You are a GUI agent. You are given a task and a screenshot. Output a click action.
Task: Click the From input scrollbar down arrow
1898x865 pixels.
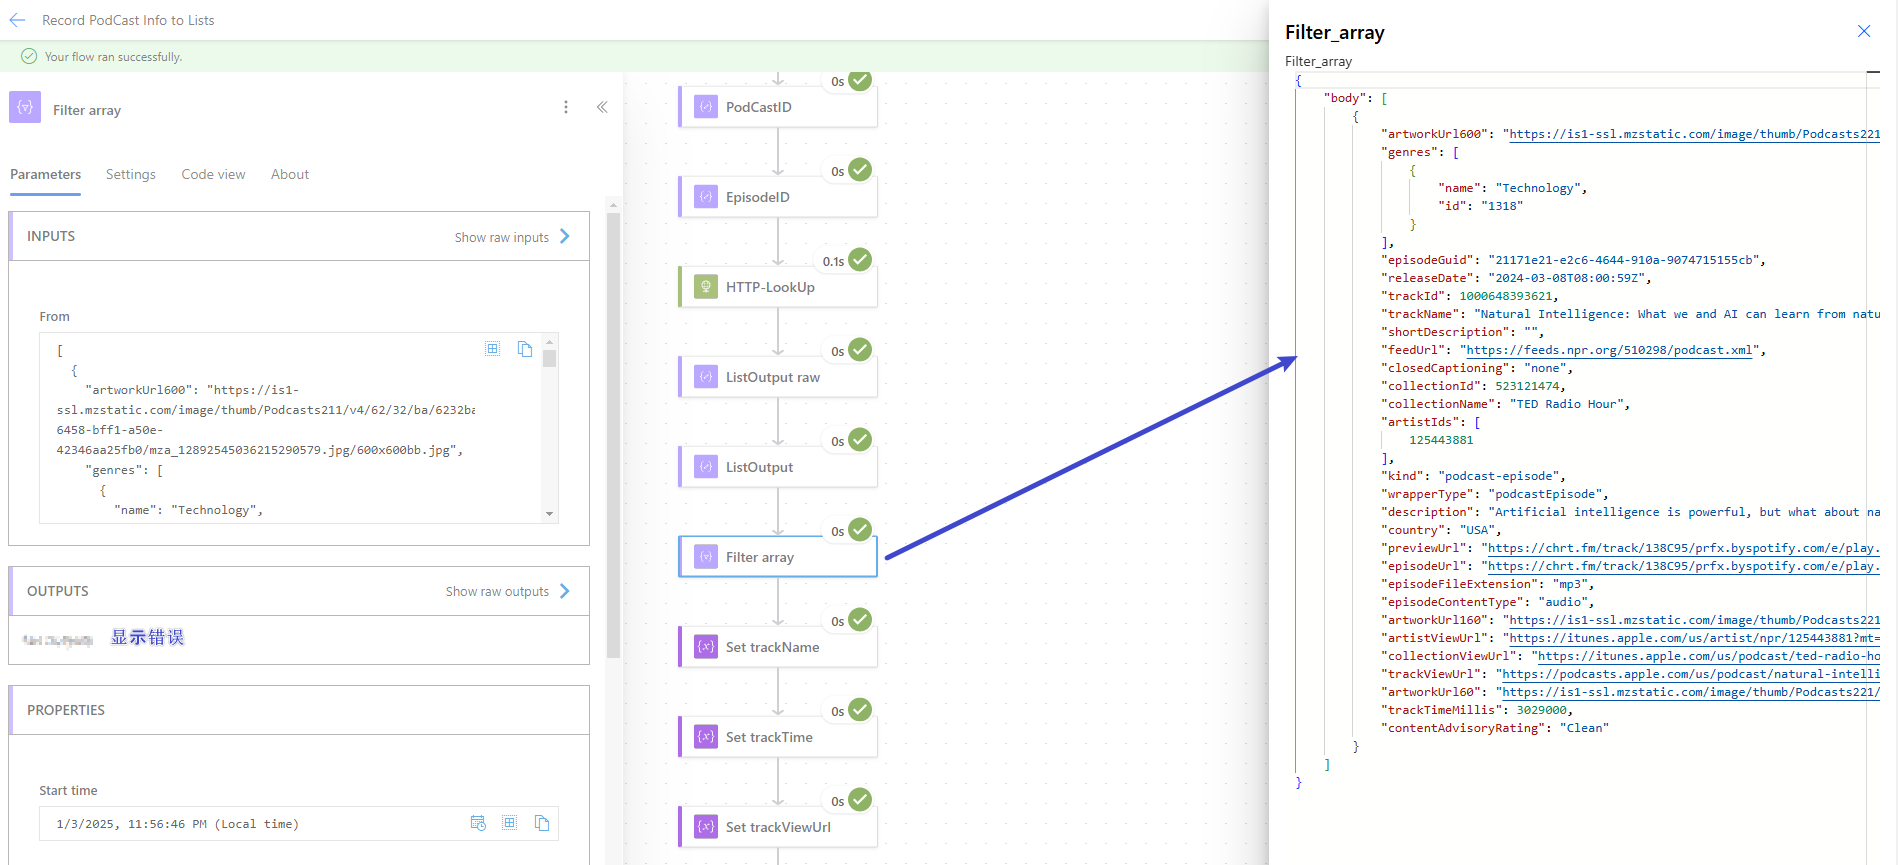pos(549,514)
